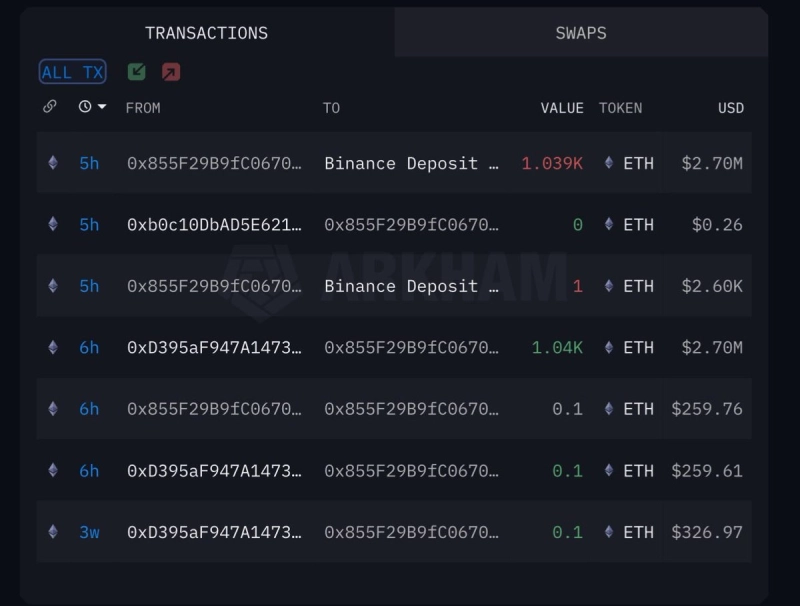Viewport: 800px width, 606px height.
Task: Click ETH token icon in $259.76 row
Action: click(x=608, y=409)
